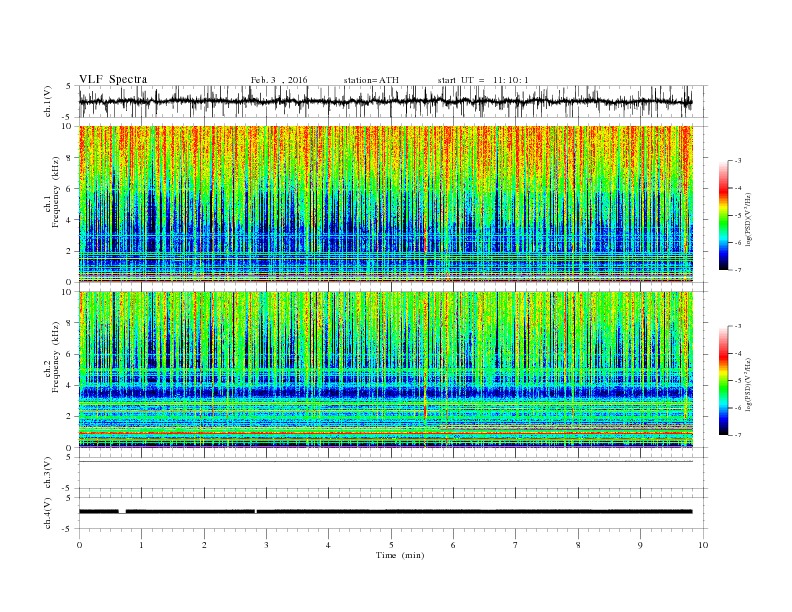Screen dimensions: 792x612
Task: Click the "4" tick on the time axis
Action: tap(328, 545)
